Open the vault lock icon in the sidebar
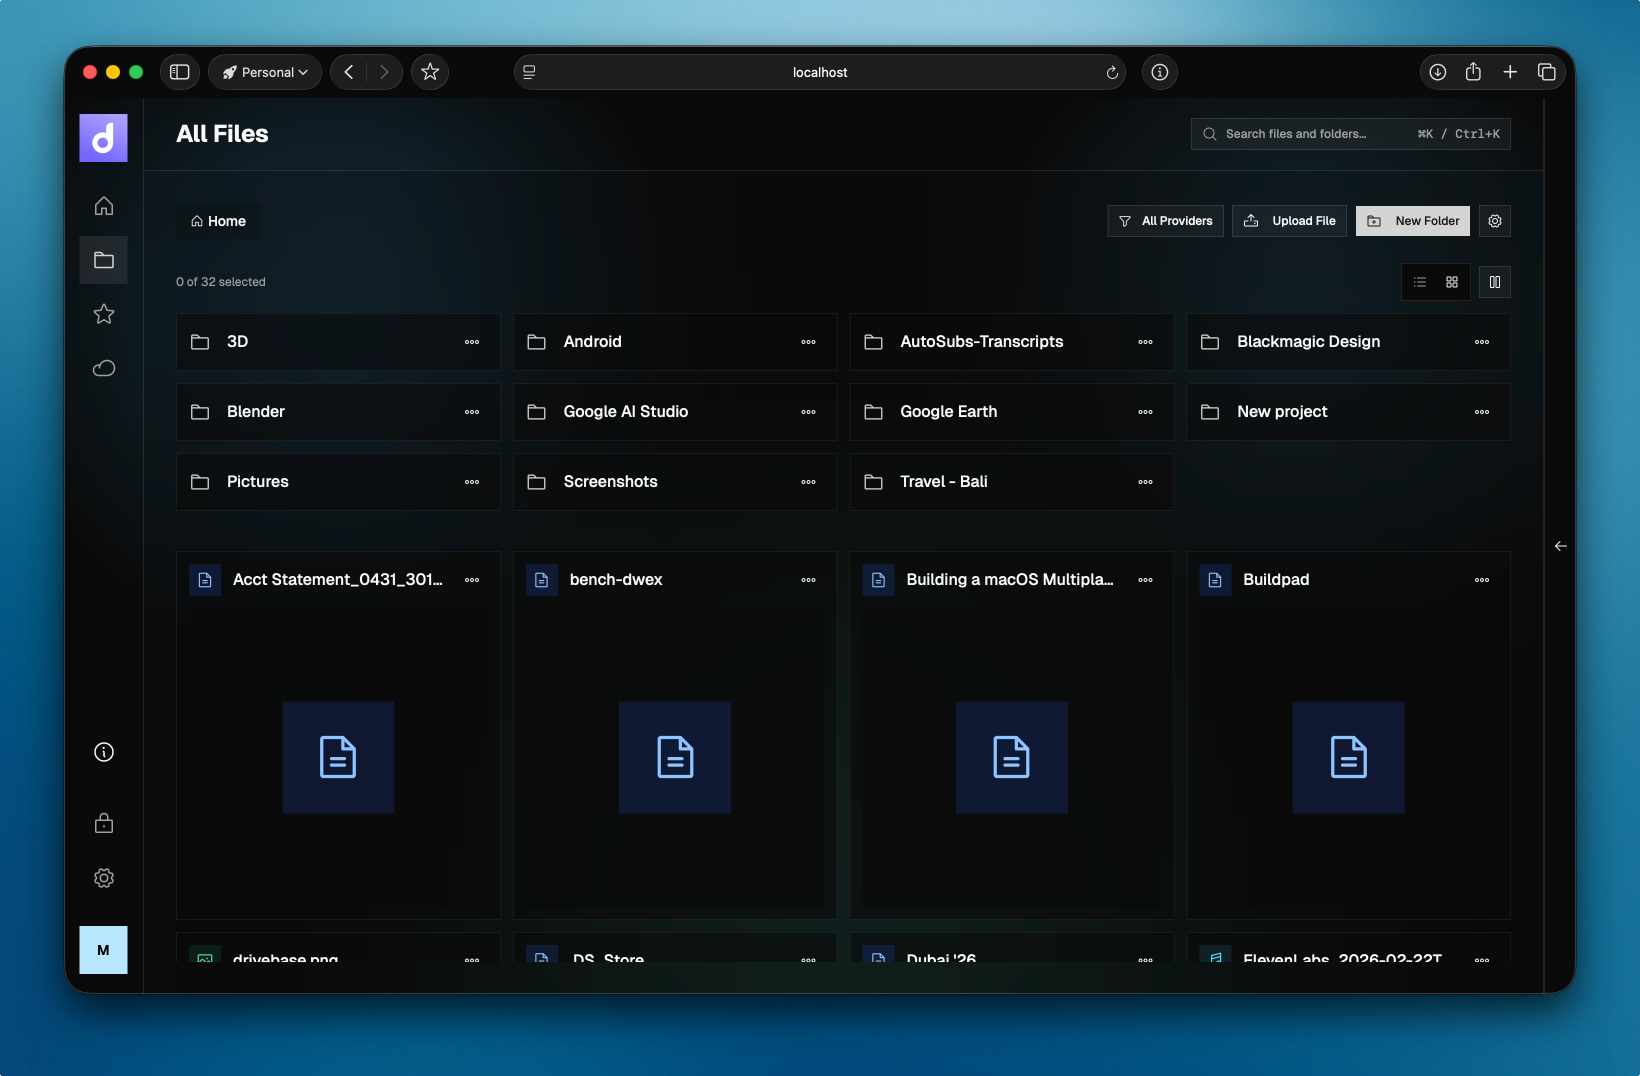Viewport: 1640px width, 1076px height. [104, 823]
